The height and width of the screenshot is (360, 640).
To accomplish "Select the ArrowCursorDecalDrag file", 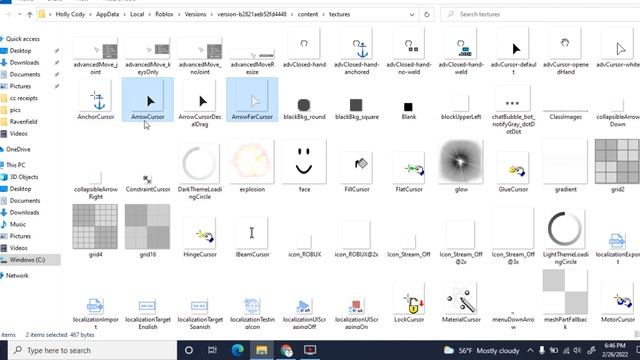I will tap(200, 104).
